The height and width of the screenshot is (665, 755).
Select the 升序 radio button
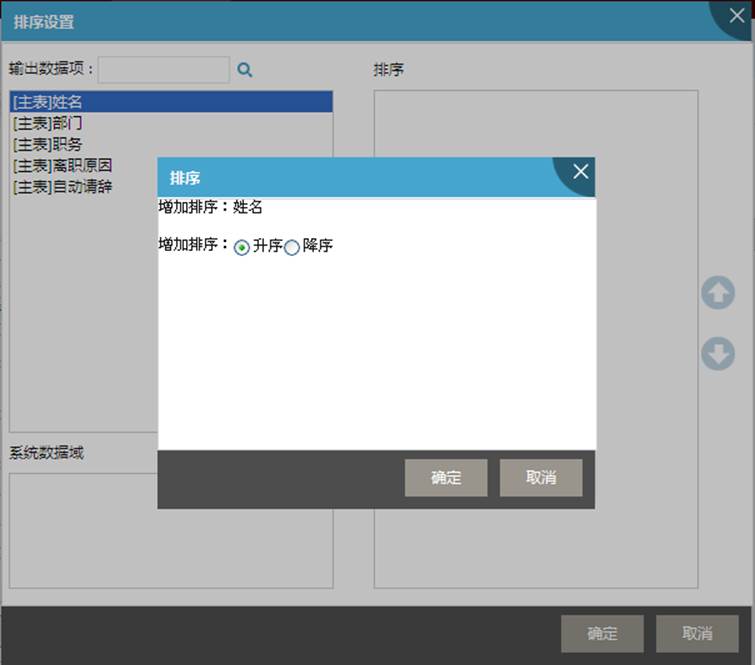point(242,248)
